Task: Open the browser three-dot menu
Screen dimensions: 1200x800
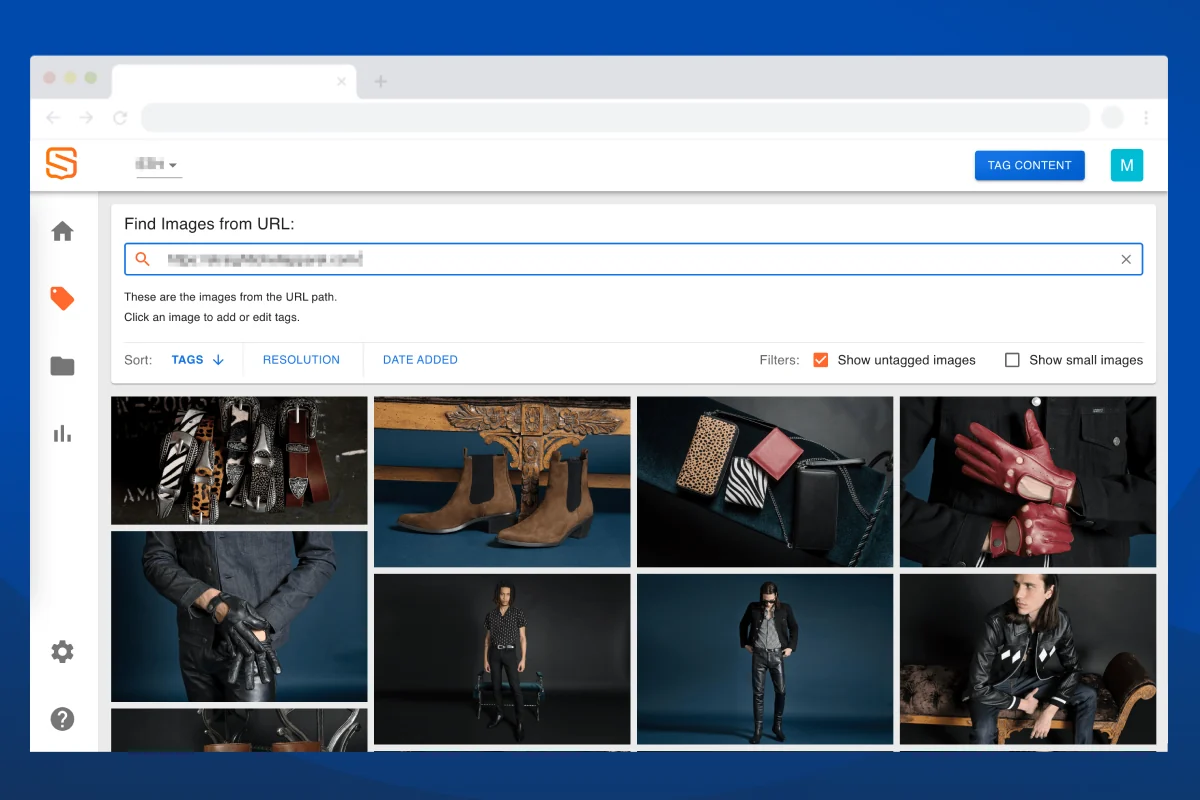Action: tap(1146, 118)
